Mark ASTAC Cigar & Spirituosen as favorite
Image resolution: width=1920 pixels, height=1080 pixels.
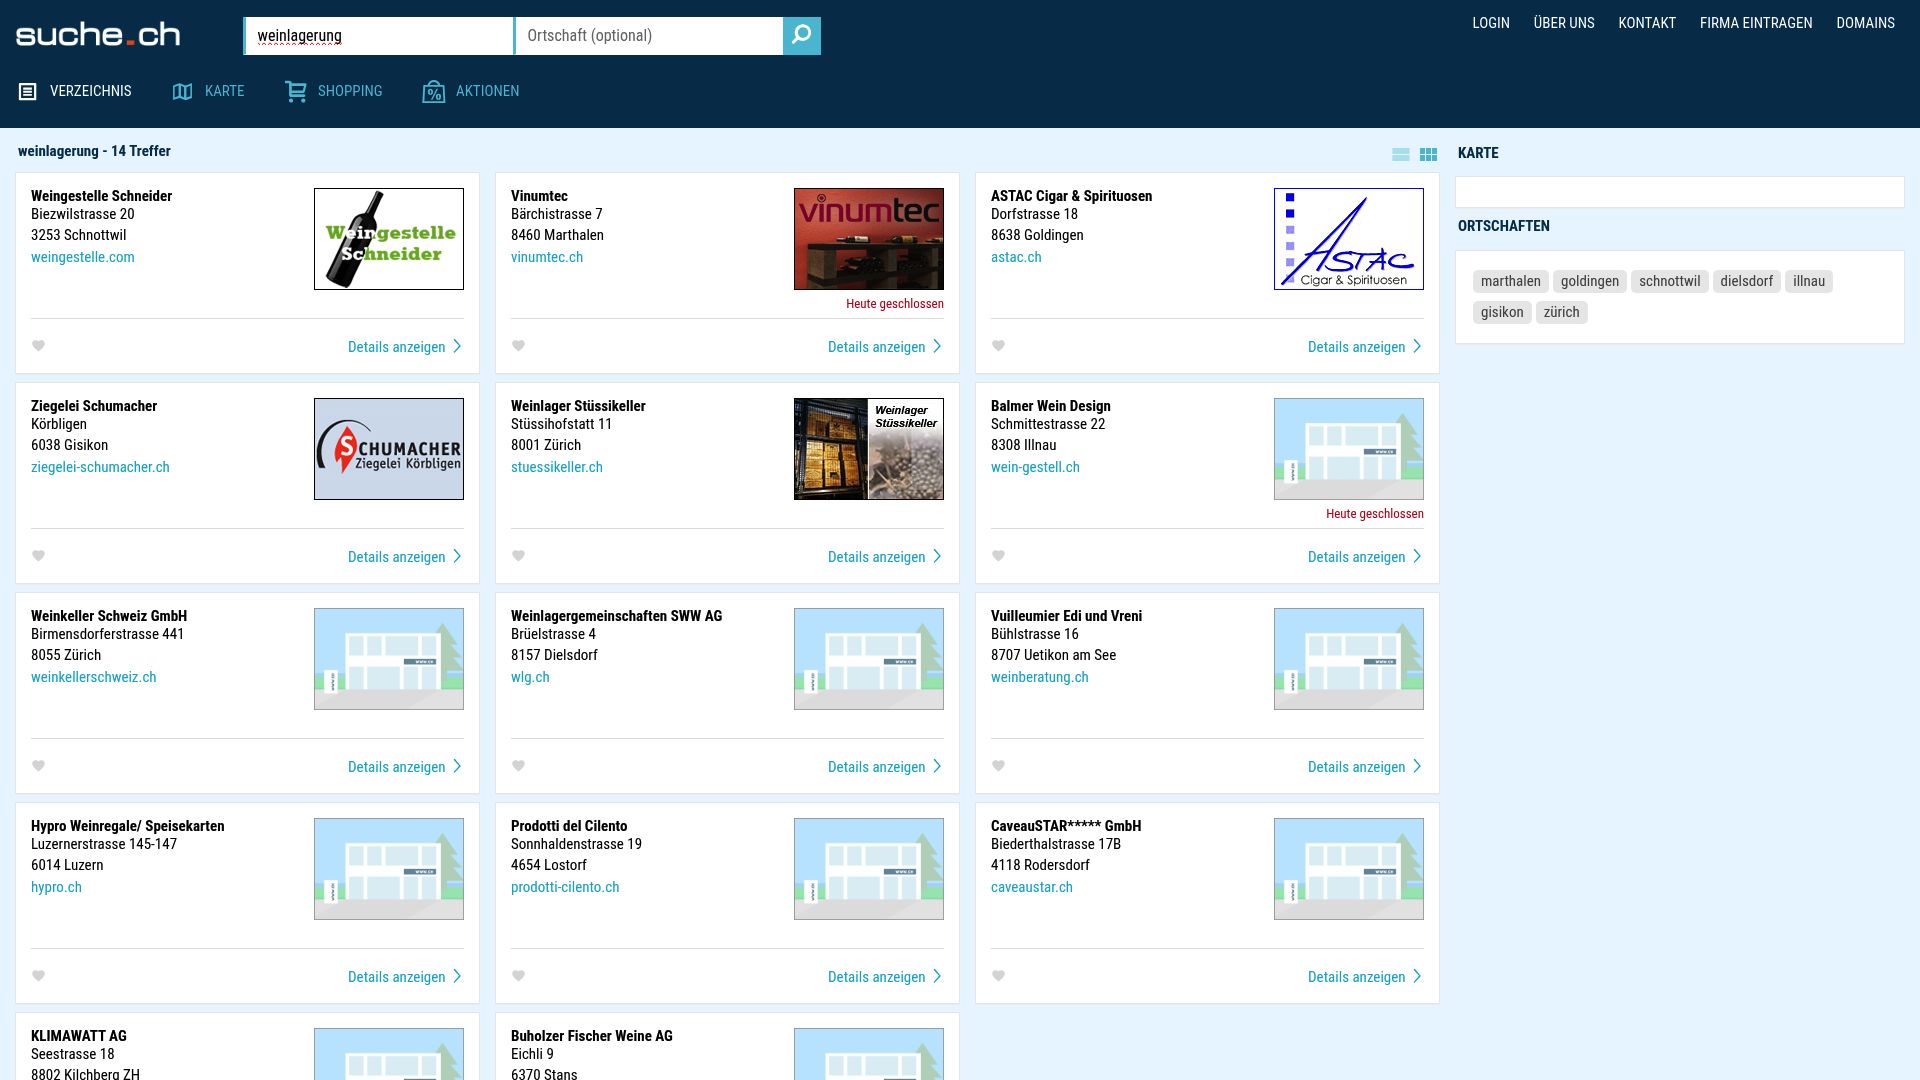pos(999,346)
